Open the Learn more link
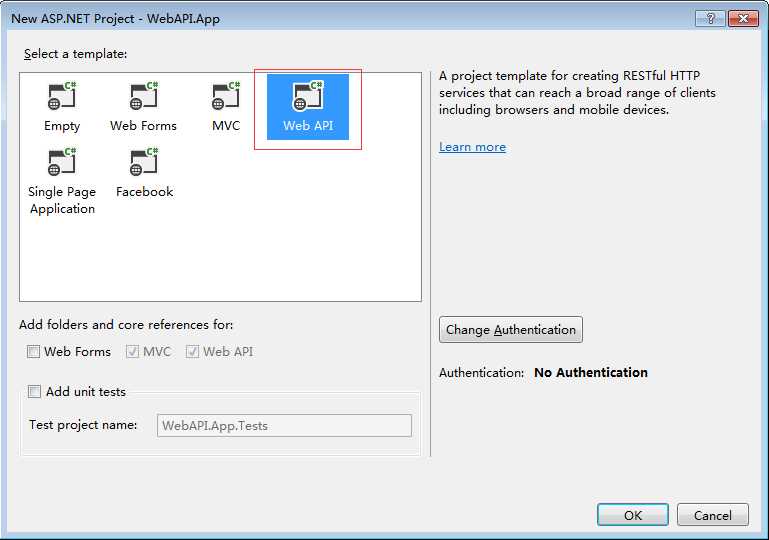769x540 pixels. click(472, 147)
